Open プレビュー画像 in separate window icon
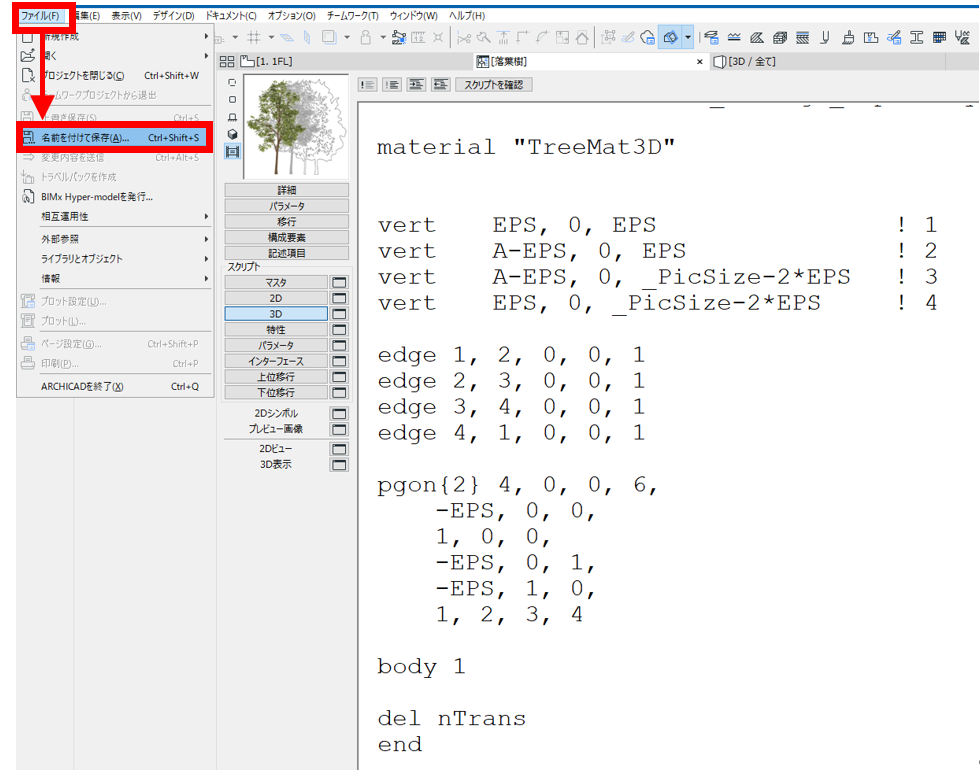The image size is (980, 774). pos(339,429)
